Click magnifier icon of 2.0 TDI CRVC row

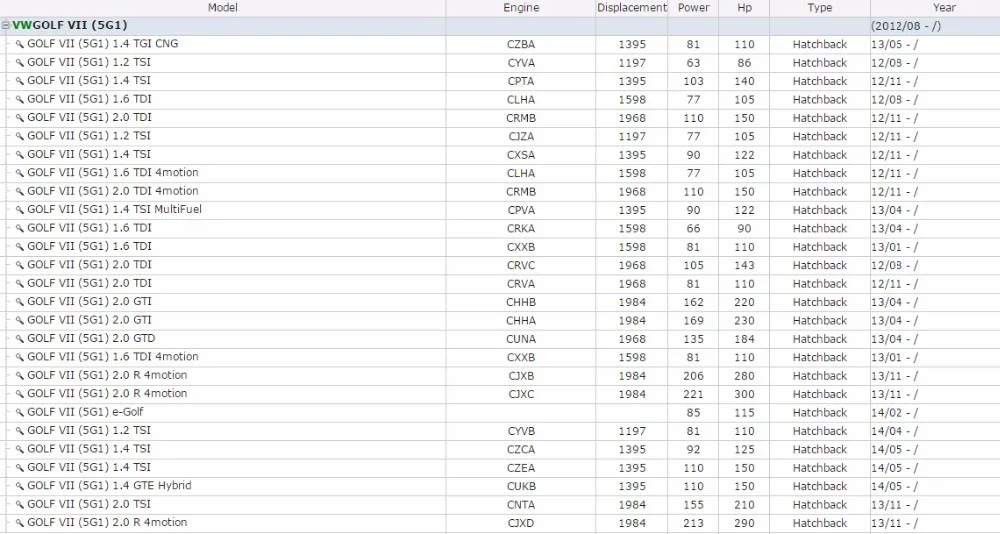pyautogui.click(x=20, y=265)
